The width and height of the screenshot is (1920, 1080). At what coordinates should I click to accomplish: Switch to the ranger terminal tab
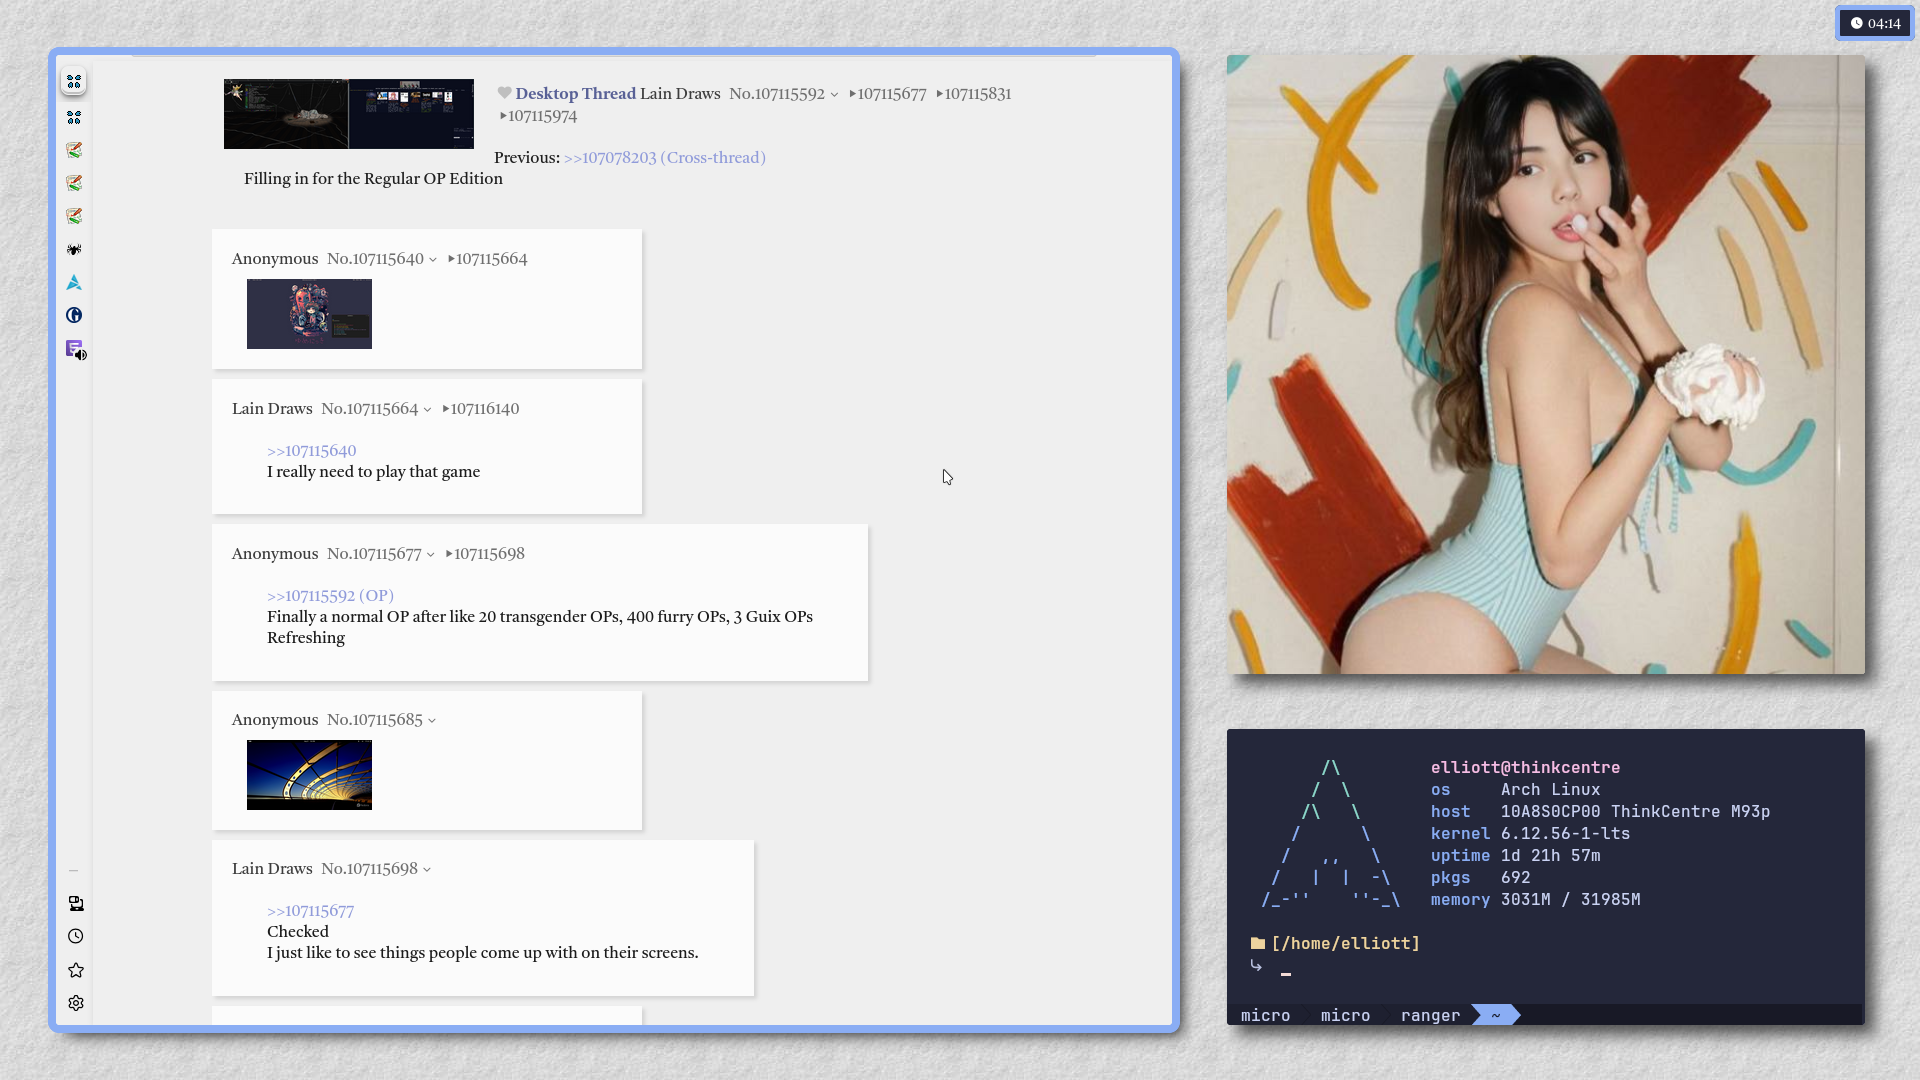1430,1016
